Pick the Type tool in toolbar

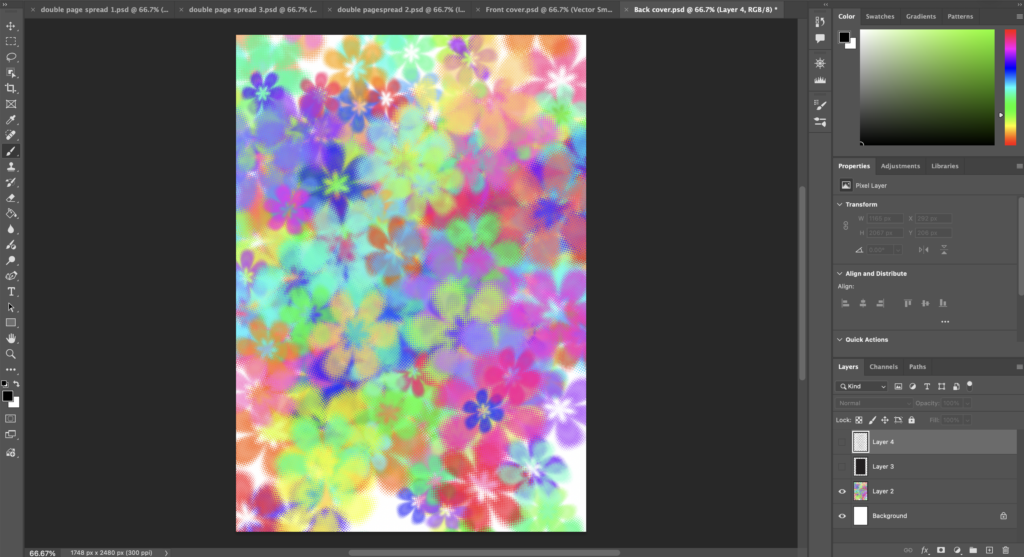tap(11, 292)
